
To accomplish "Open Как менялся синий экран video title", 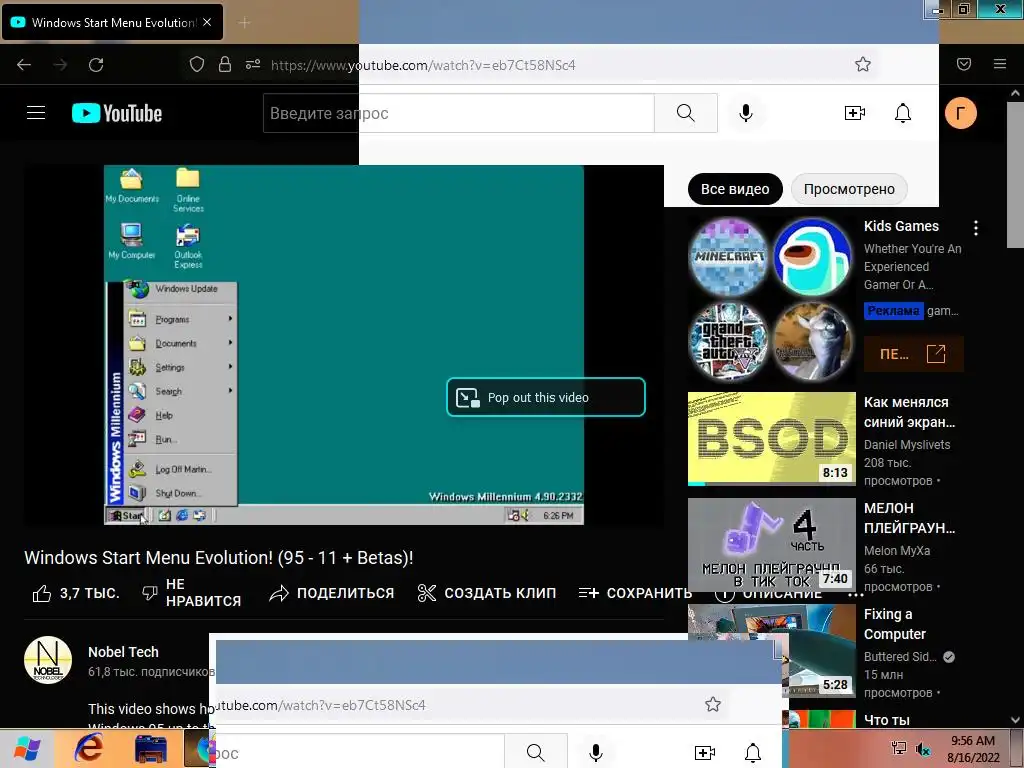I will [x=909, y=412].
